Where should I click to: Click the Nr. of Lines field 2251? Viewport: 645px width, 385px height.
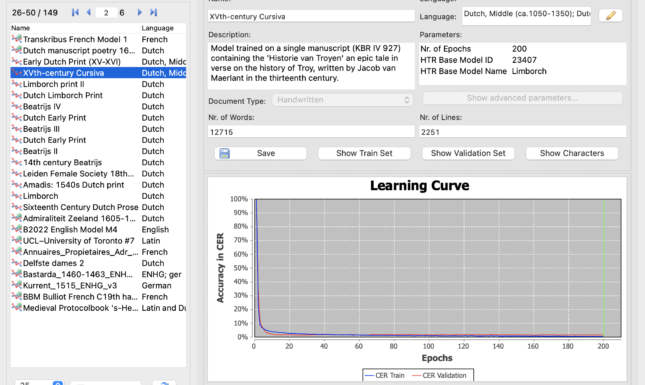pos(522,132)
